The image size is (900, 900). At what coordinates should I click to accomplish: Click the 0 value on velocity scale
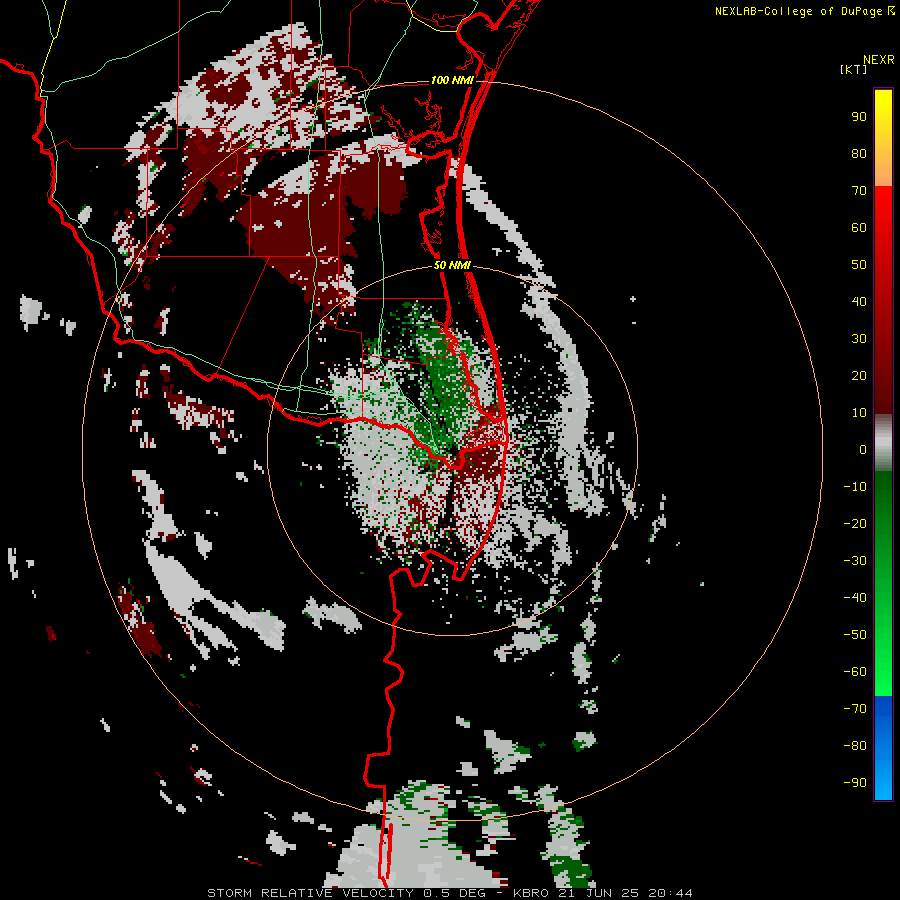[x=863, y=449]
